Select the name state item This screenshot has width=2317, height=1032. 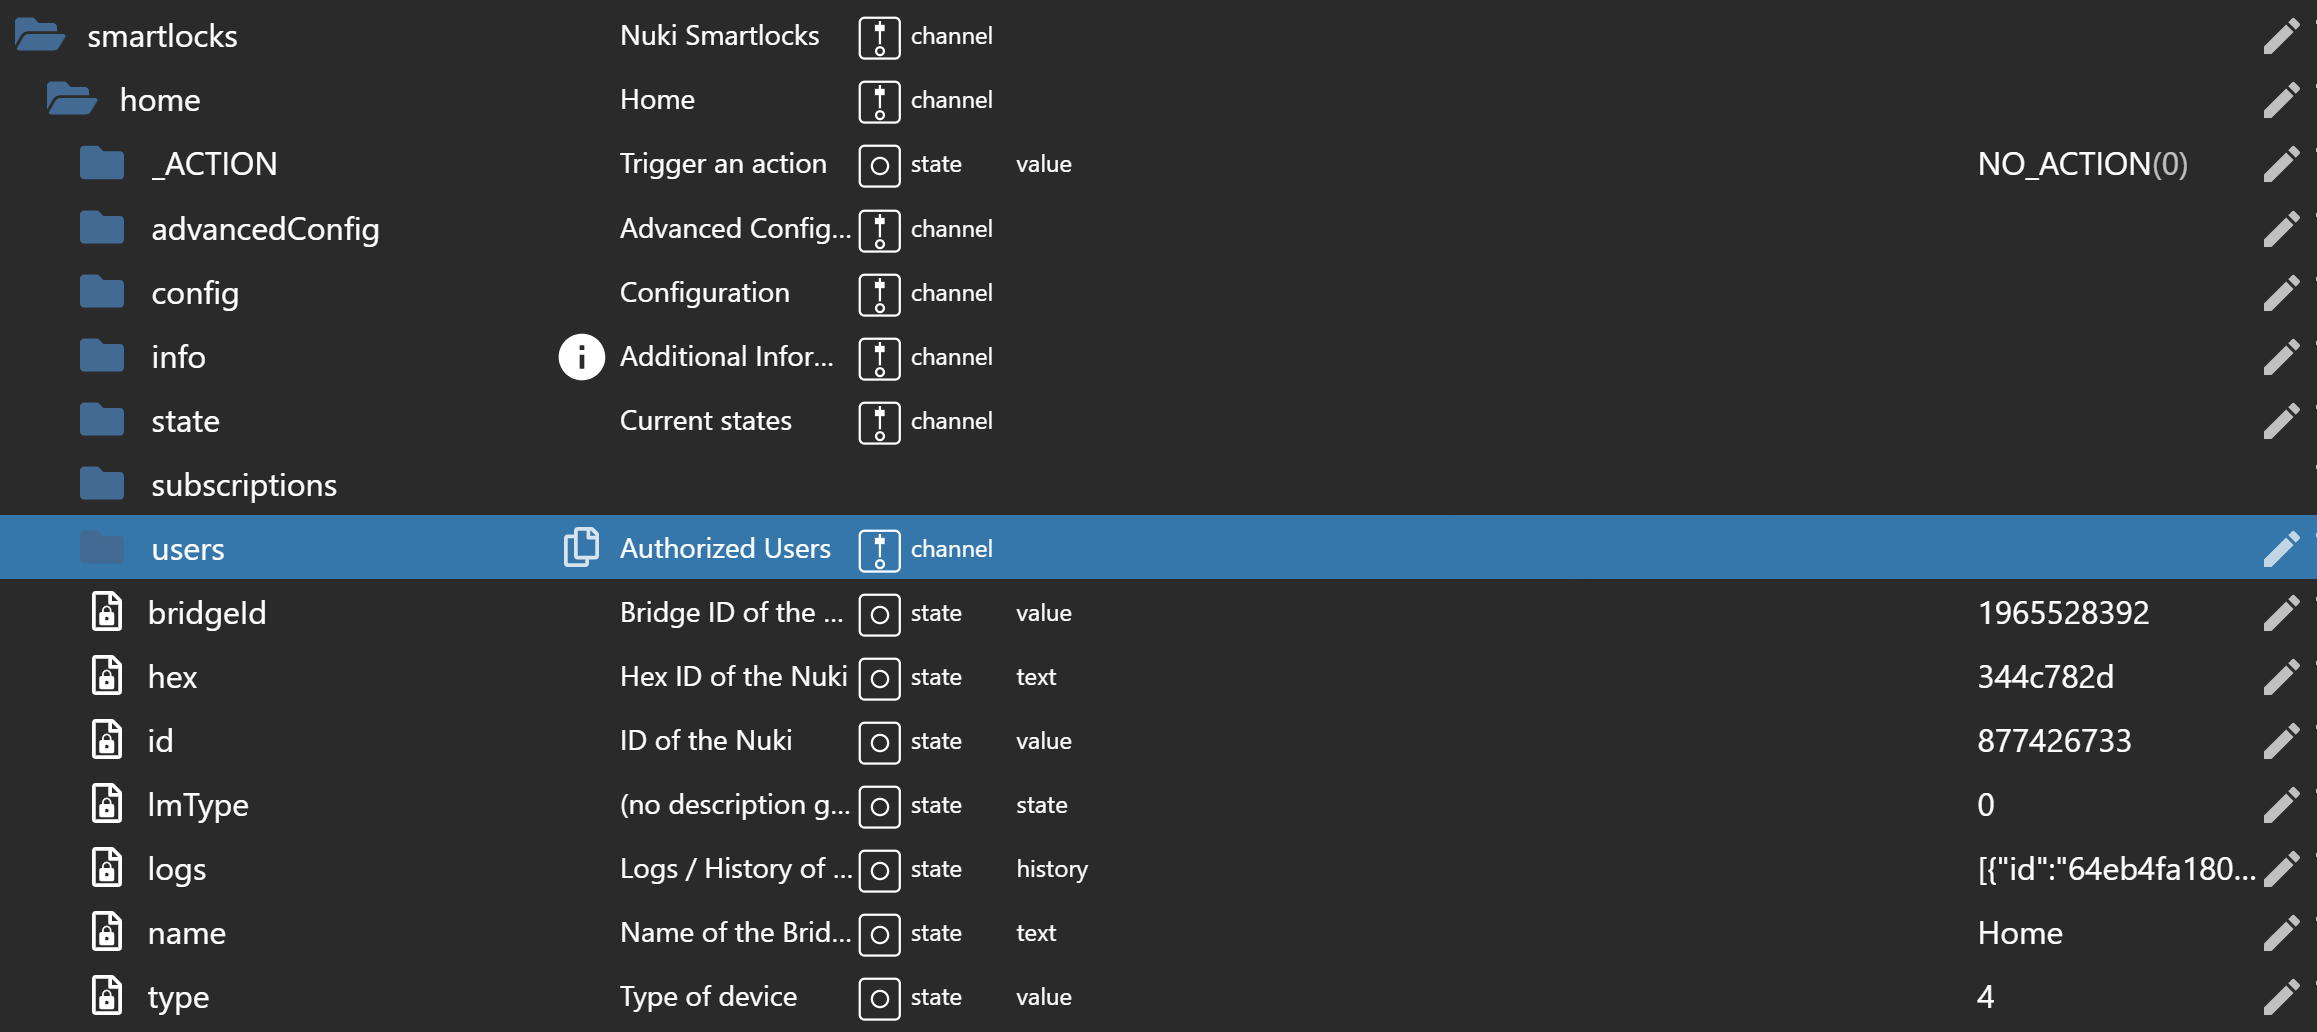187,933
